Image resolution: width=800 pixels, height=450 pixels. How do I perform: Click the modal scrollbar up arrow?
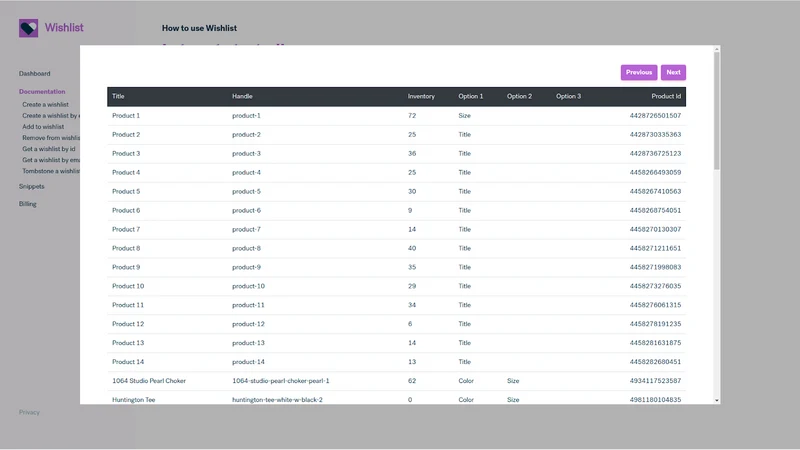pos(717,49)
